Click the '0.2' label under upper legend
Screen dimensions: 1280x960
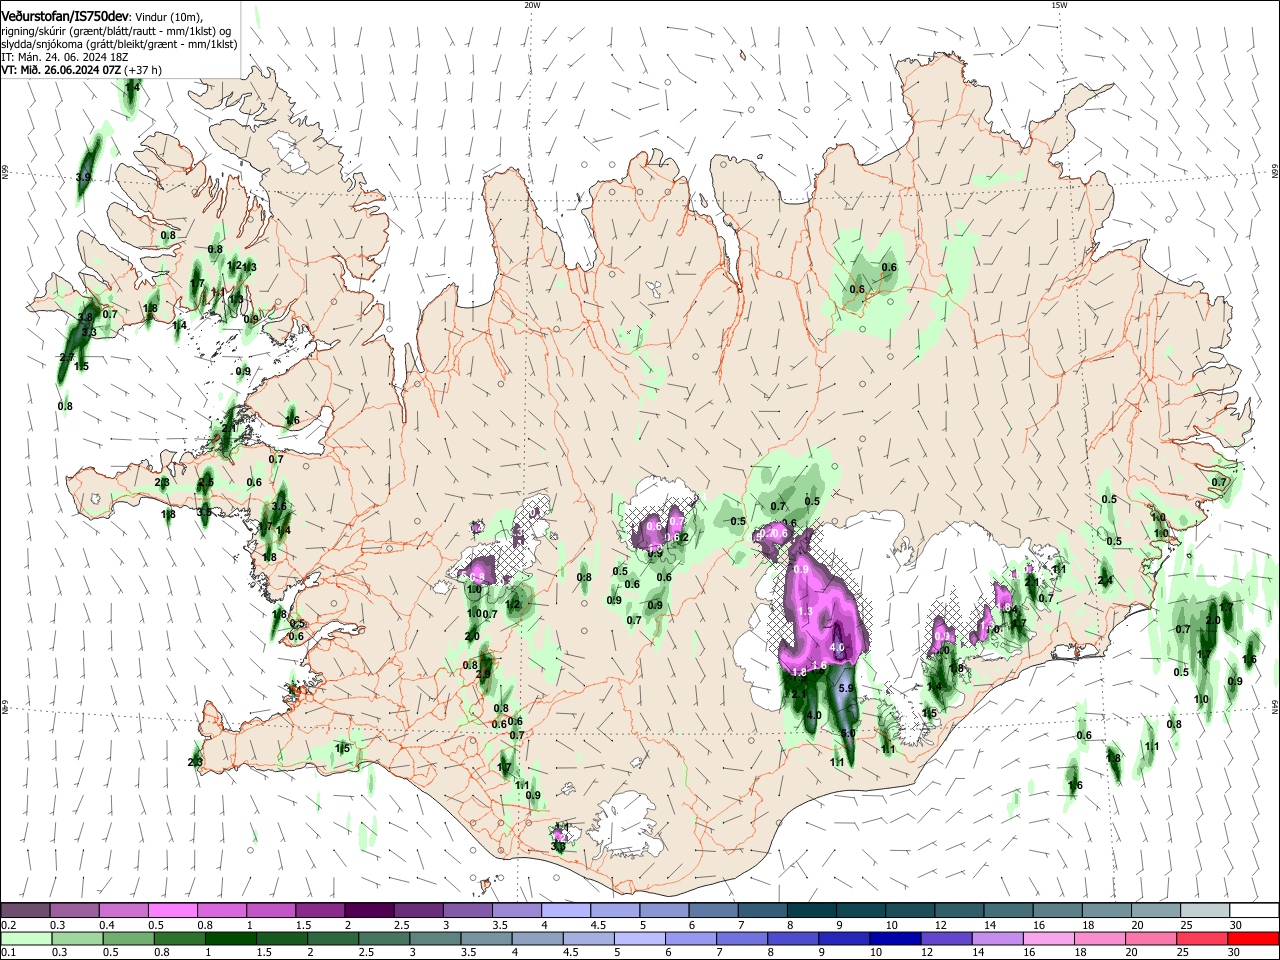8,925
